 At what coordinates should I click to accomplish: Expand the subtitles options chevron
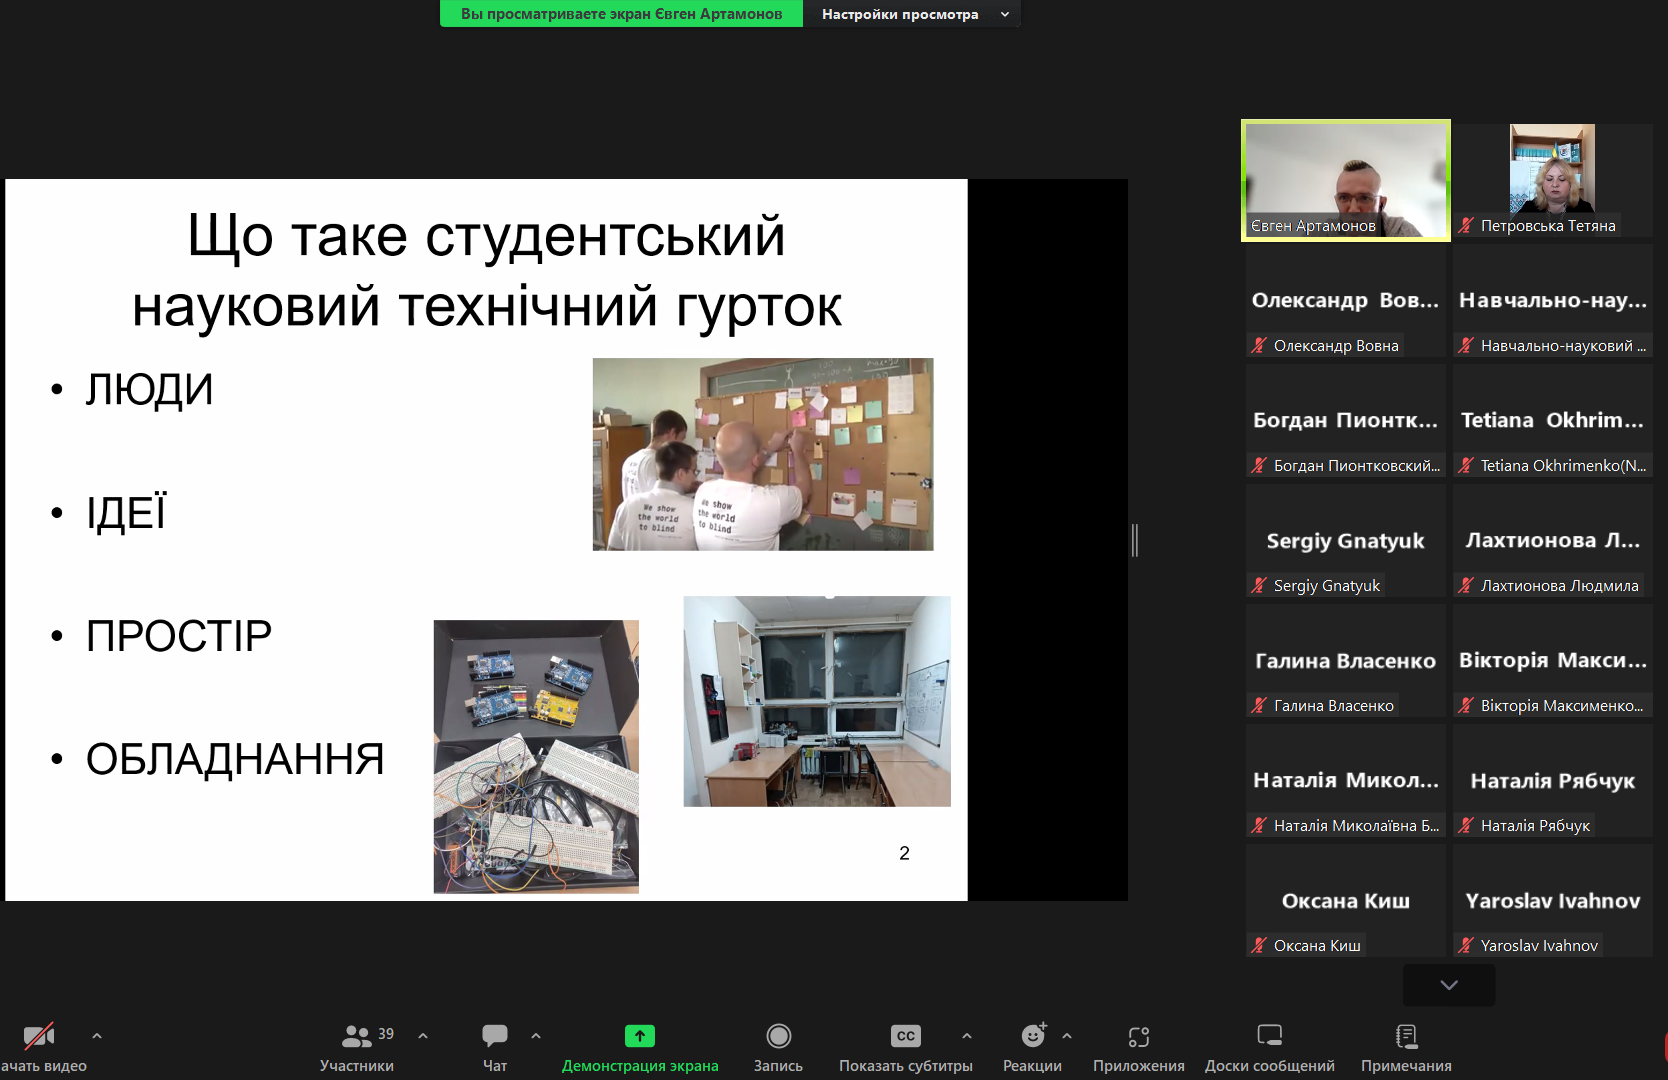click(967, 1036)
